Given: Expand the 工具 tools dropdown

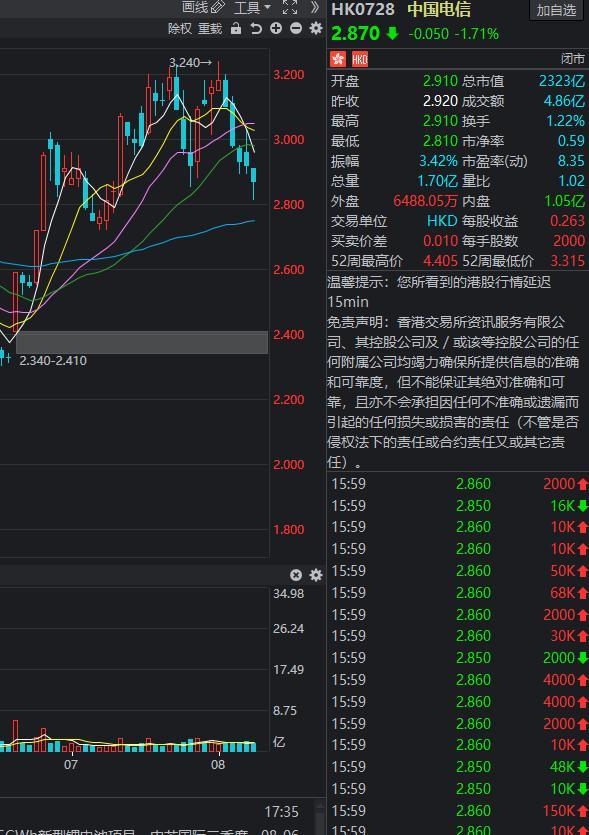Looking at the screenshot, I should click(x=252, y=7).
